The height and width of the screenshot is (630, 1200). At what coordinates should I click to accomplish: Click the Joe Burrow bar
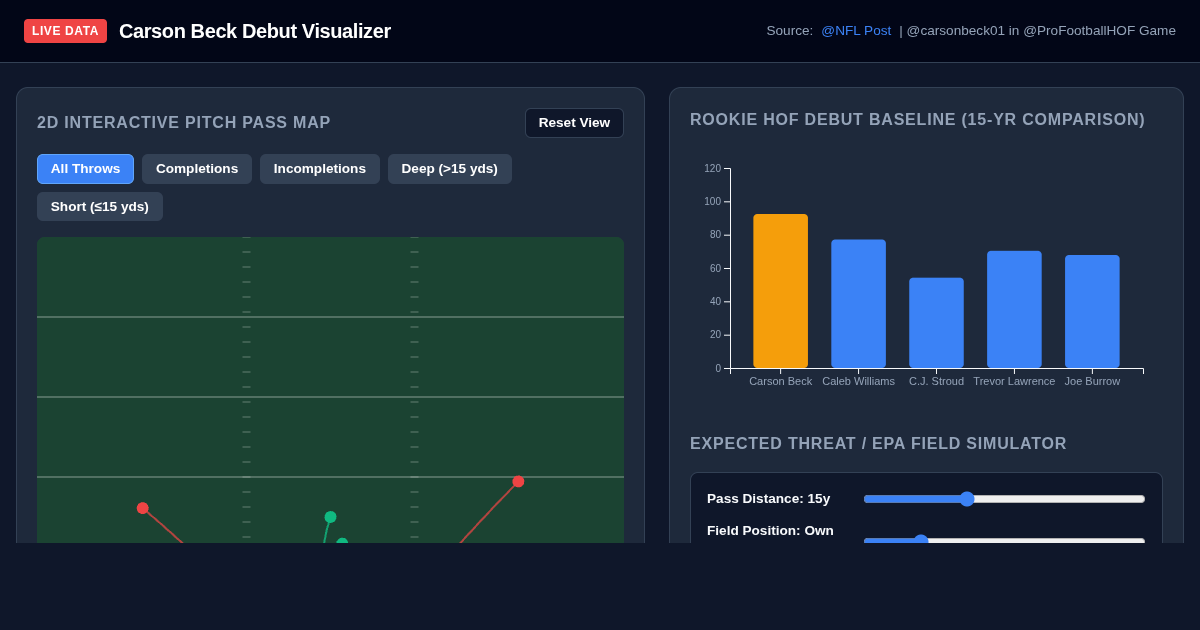(x=1092, y=312)
